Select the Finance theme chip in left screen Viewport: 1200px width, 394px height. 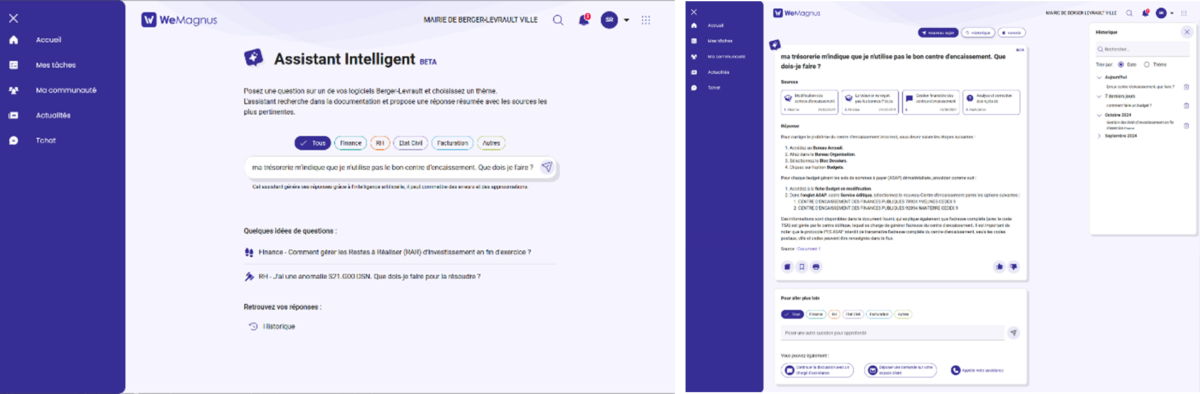point(350,143)
